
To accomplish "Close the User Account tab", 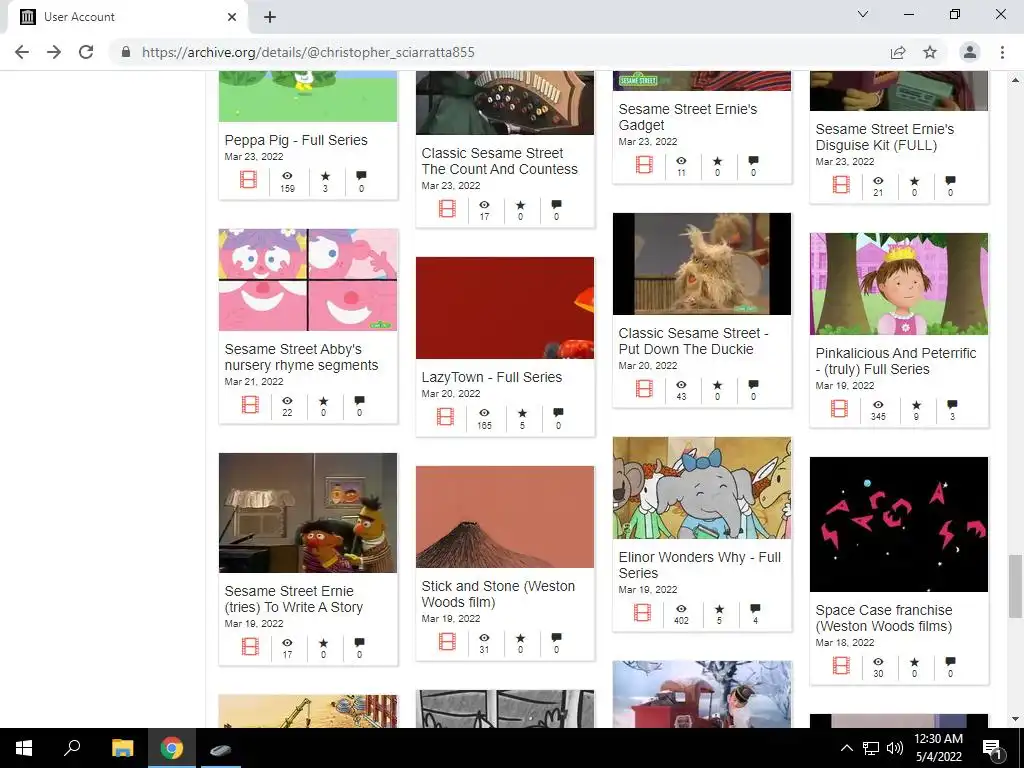I will coord(232,17).
